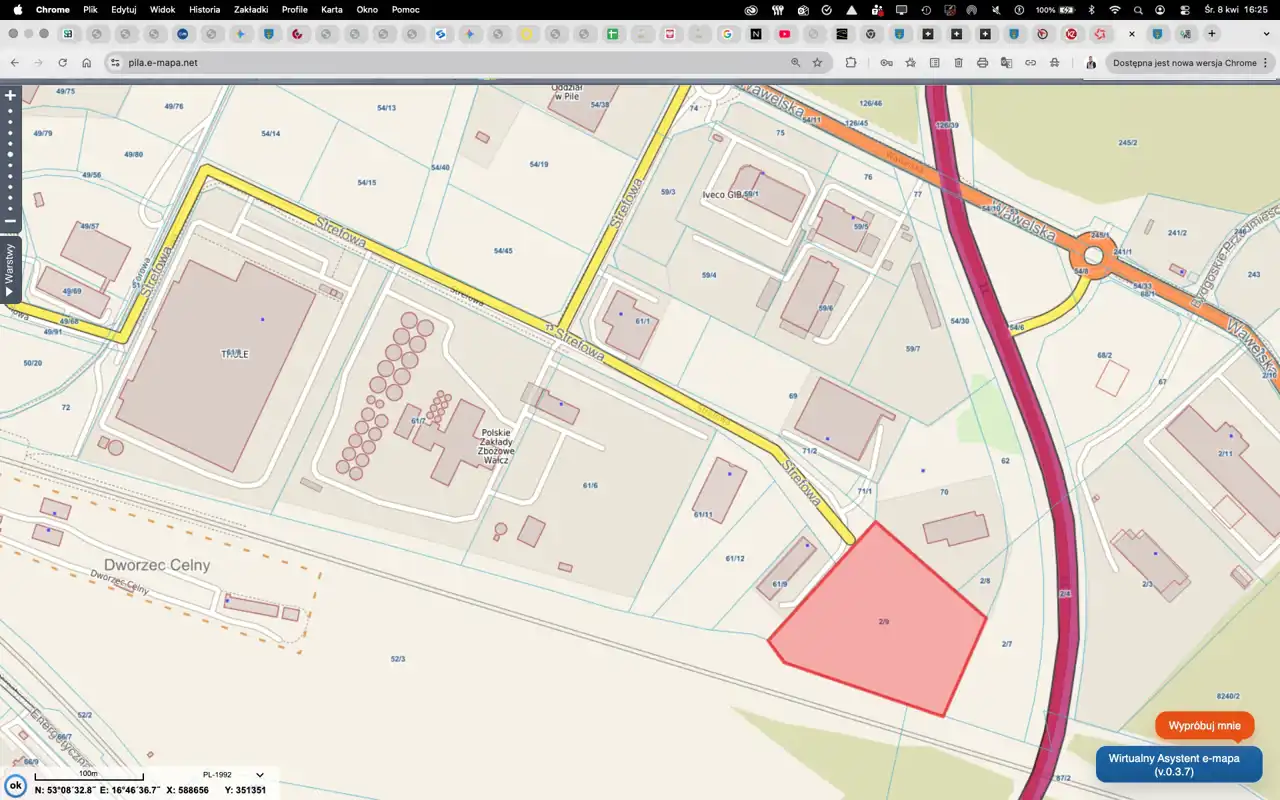Open the macOS Control Center toggles
The height and width of the screenshot is (800, 1280).
[1184, 9]
